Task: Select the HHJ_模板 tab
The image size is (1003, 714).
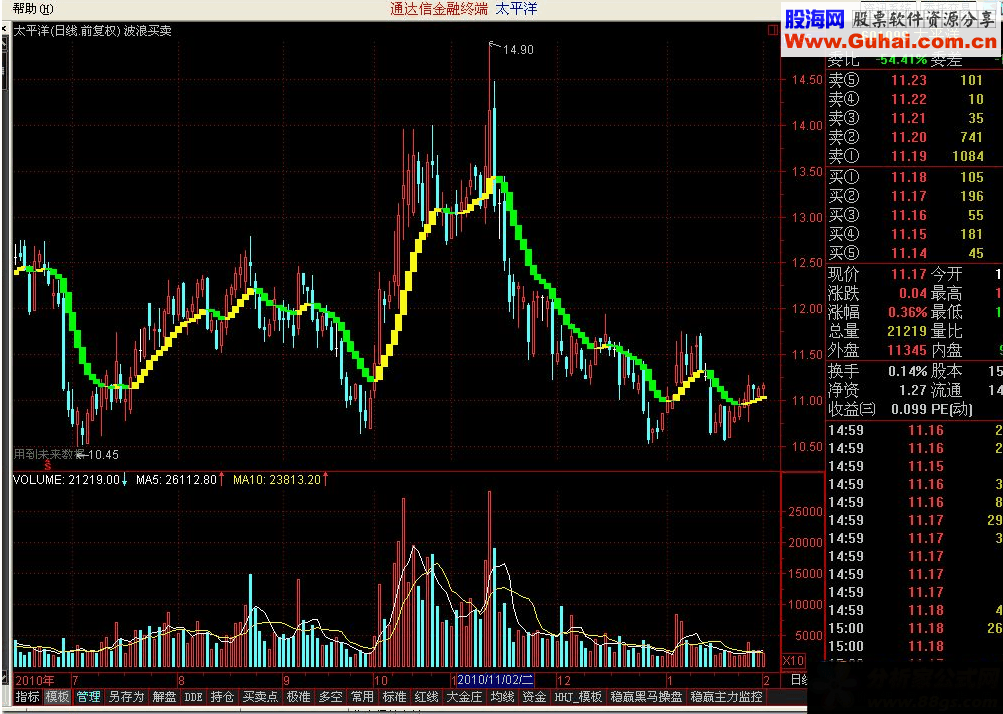Action: pyautogui.click(x=578, y=697)
